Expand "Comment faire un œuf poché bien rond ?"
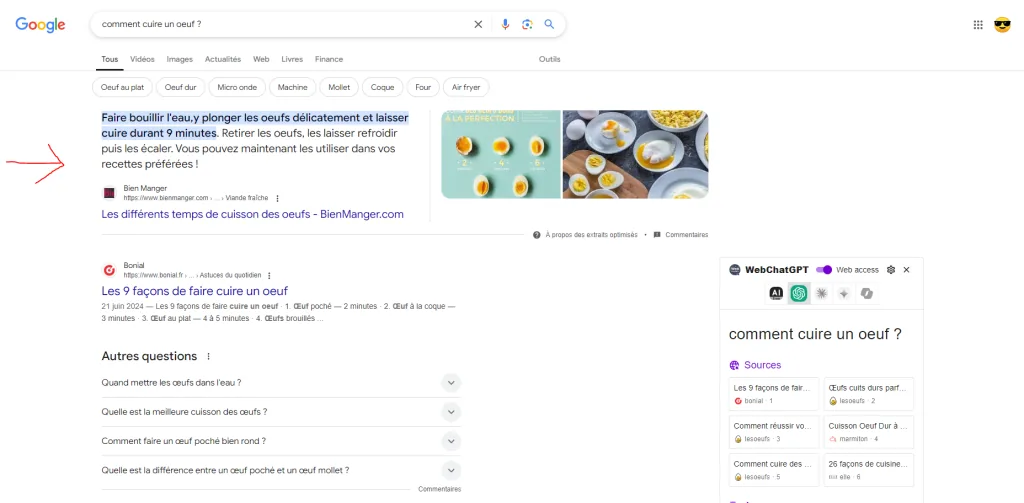The width and height of the screenshot is (1024, 503). click(281, 441)
